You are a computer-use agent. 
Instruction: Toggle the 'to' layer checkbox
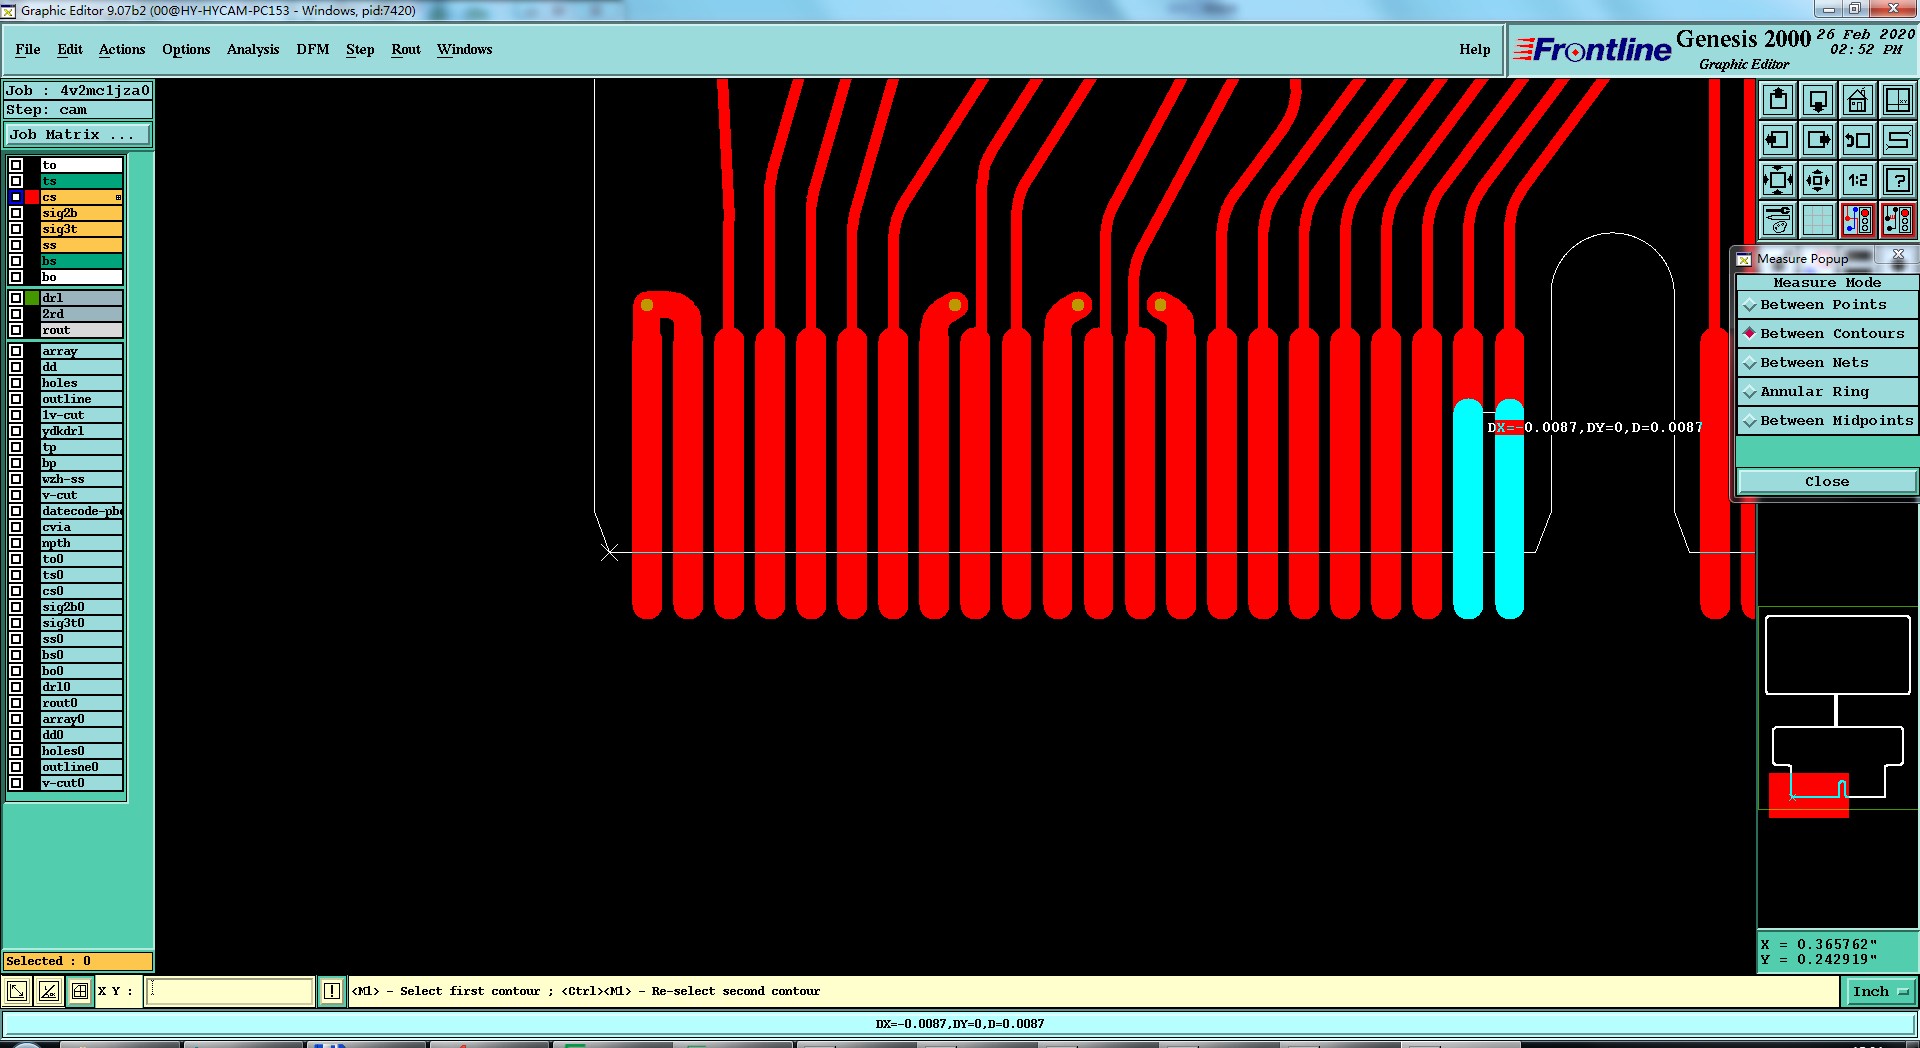[16, 165]
